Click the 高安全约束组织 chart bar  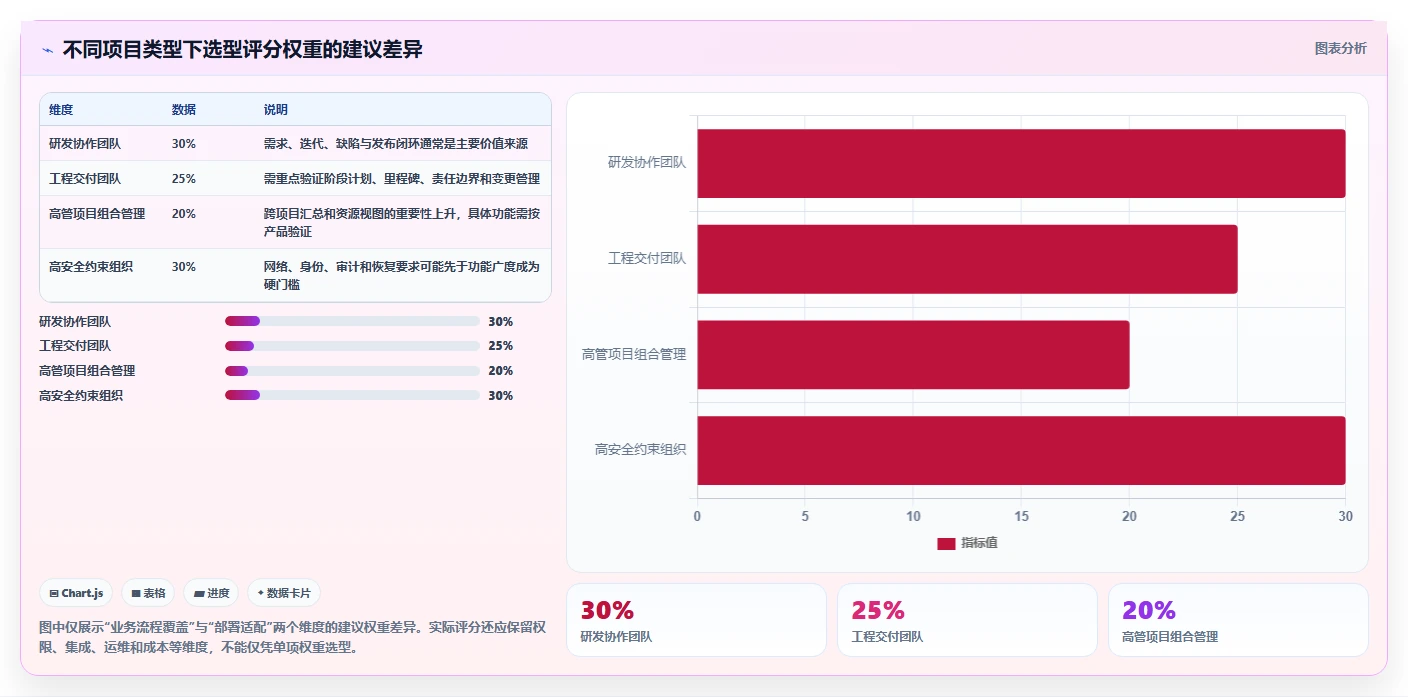(1021, 450)
